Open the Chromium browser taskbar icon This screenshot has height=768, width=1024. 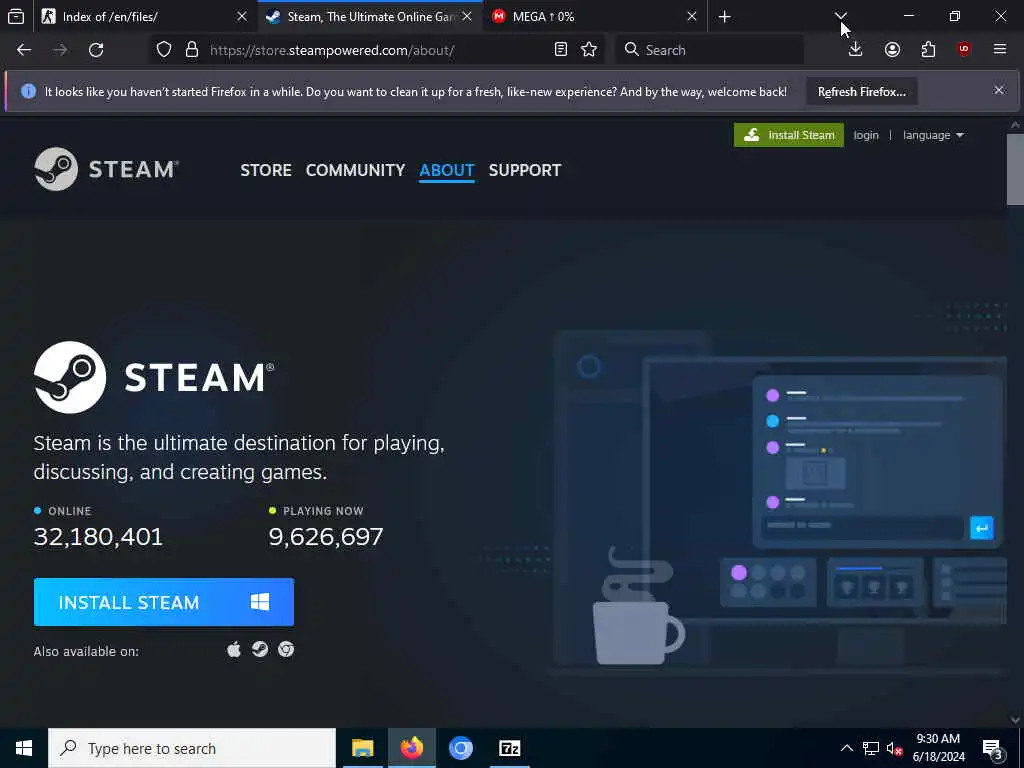click(460, 748)
